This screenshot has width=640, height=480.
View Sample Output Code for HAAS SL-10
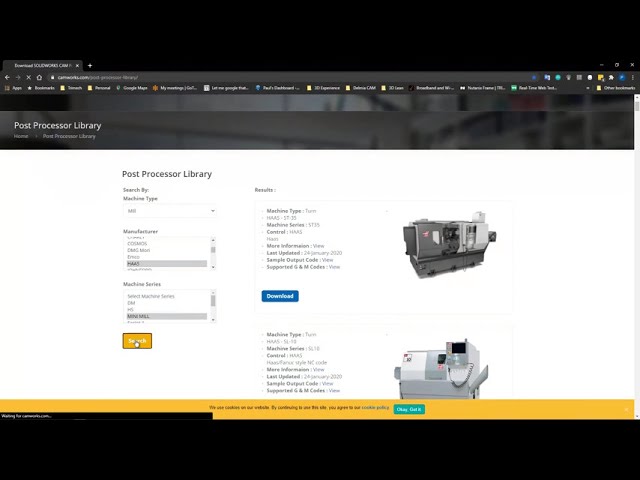click(327, 384)
